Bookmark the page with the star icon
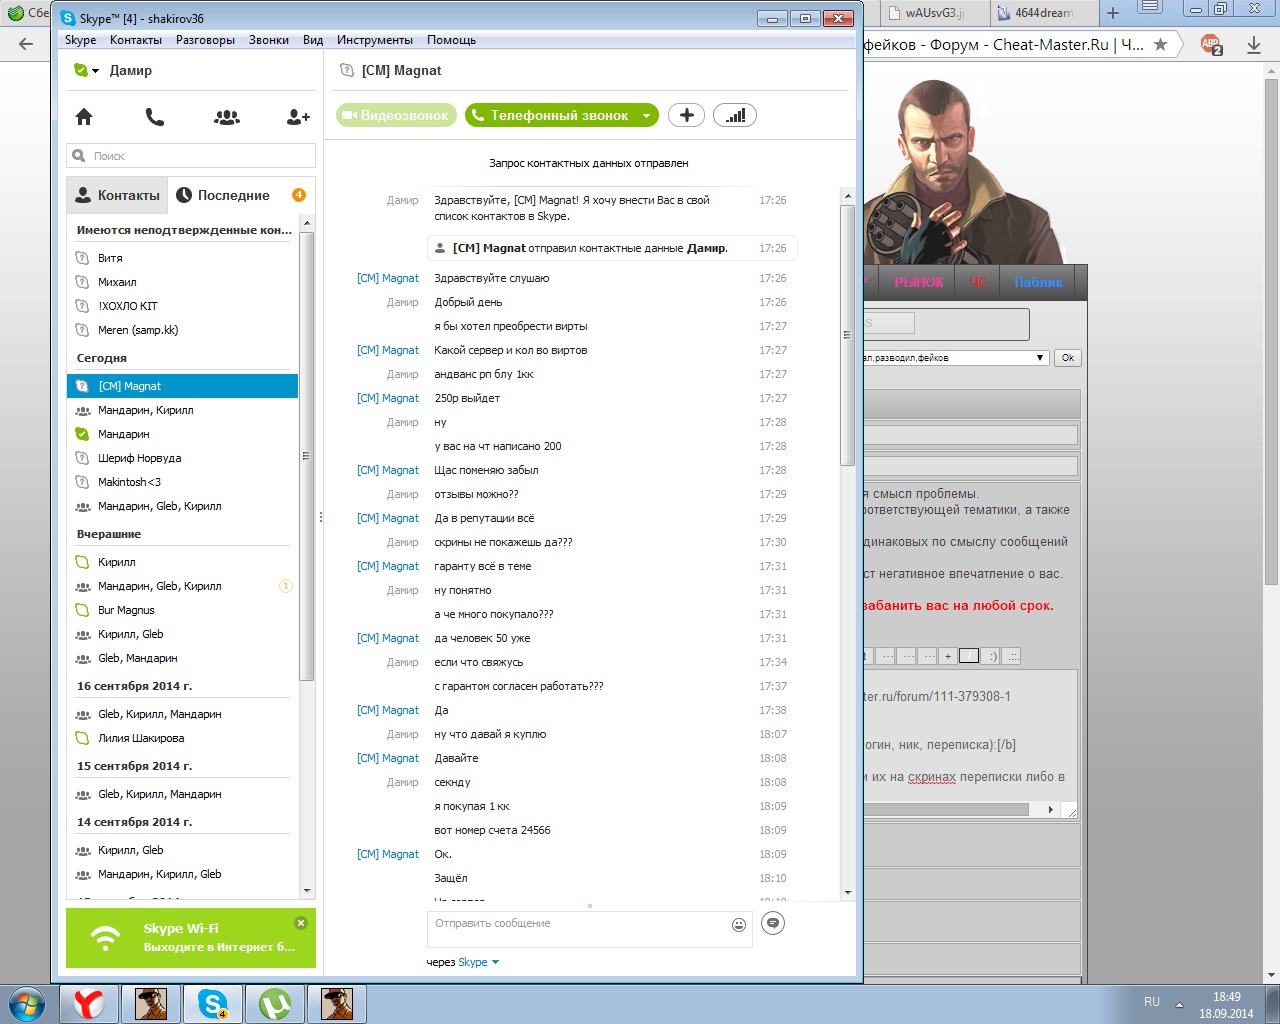Image resolution: width=1280 pixels, height=1024 pixels. click(1160, 44)
